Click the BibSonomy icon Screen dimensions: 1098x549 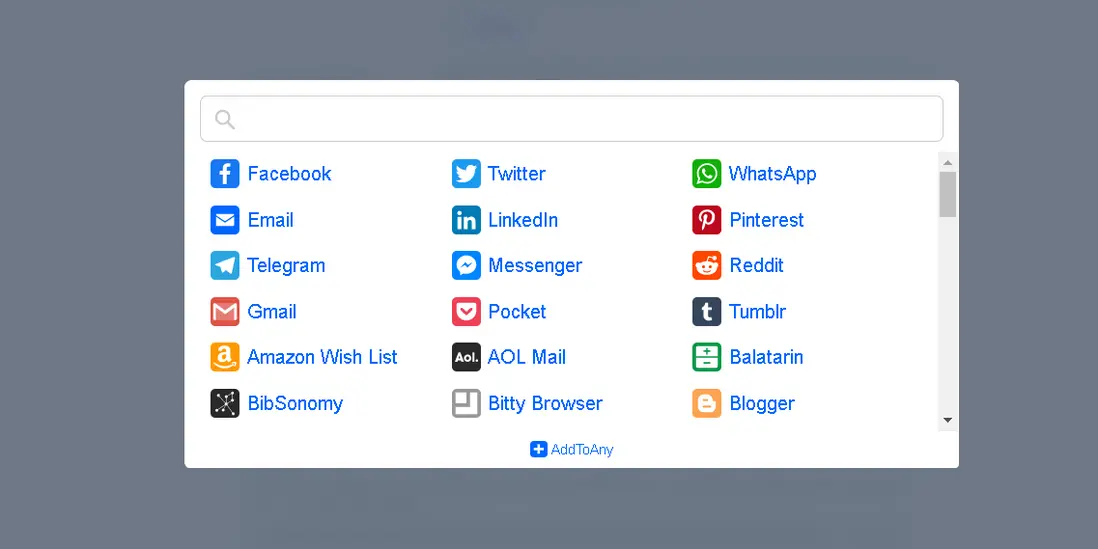(x=225, y=403)
